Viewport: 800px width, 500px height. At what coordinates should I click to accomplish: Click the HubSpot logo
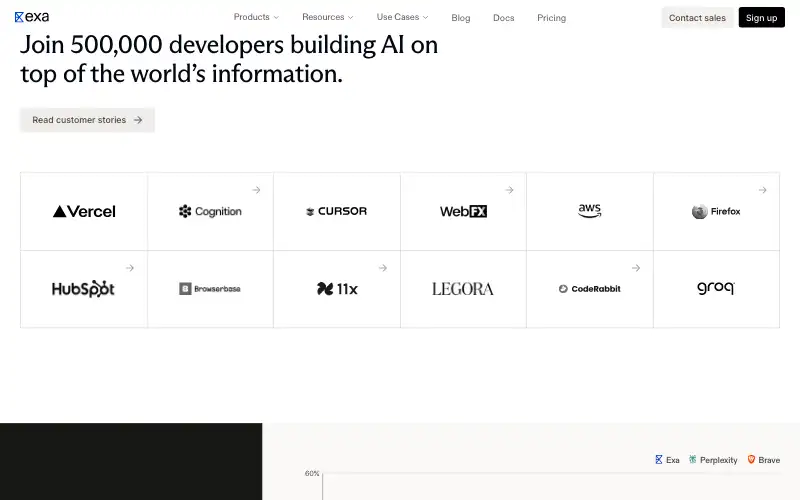(x=83, y=289)
